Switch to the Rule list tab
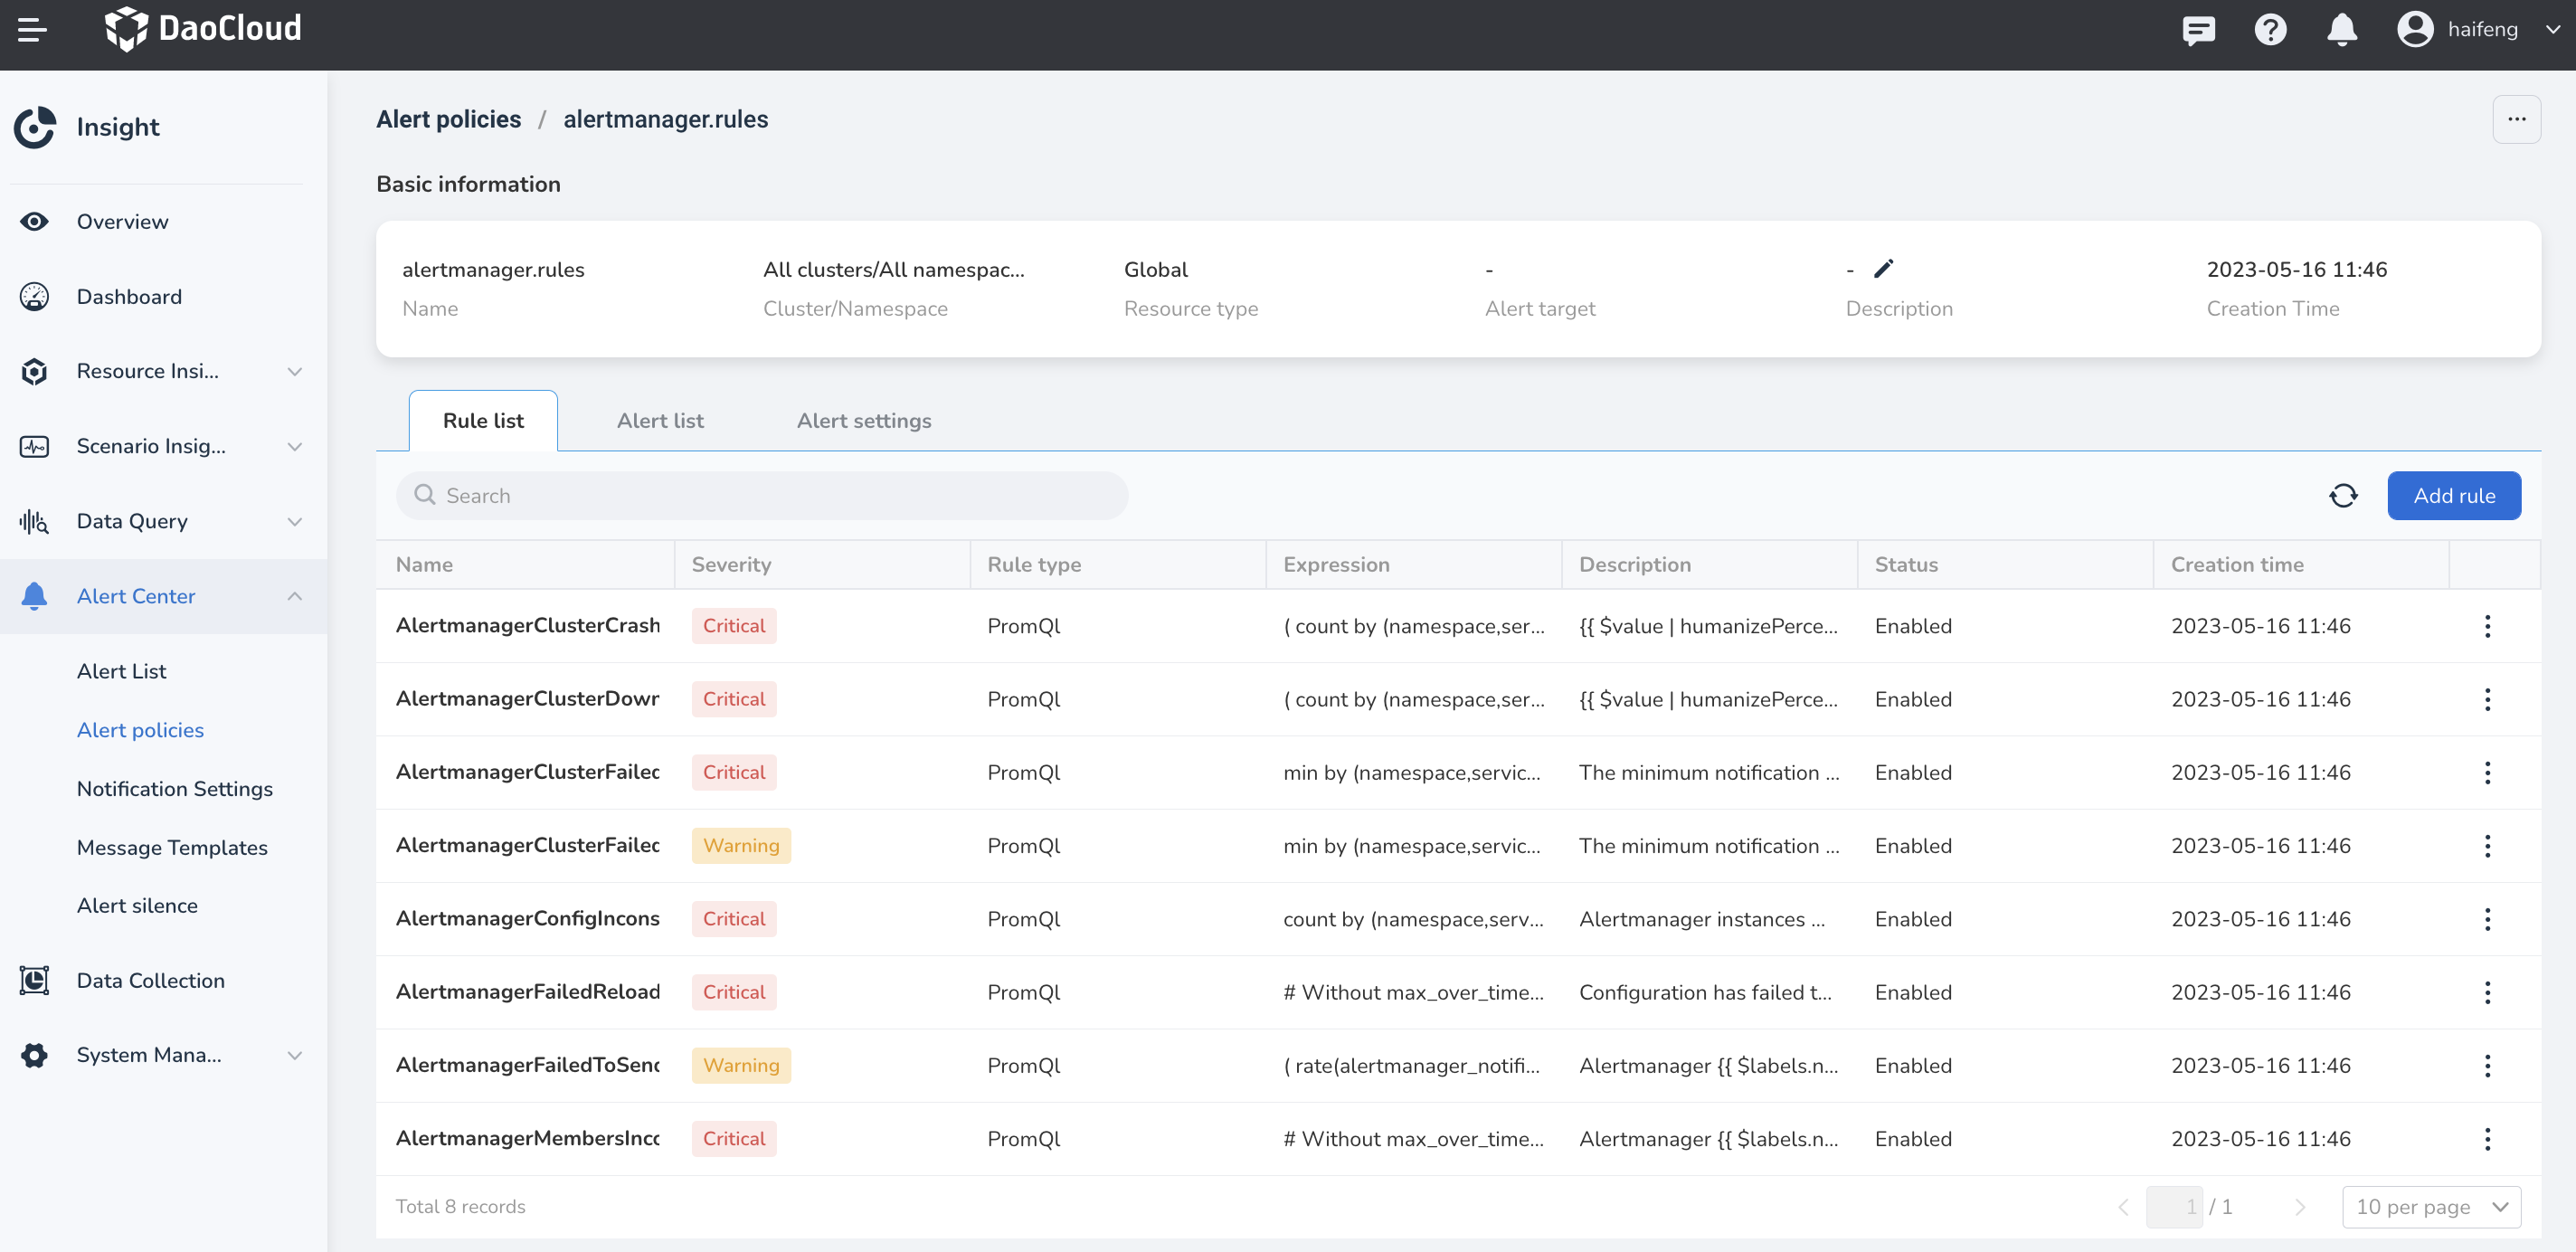Viewport: 2576px width, 1252px height. click(483, 421)
